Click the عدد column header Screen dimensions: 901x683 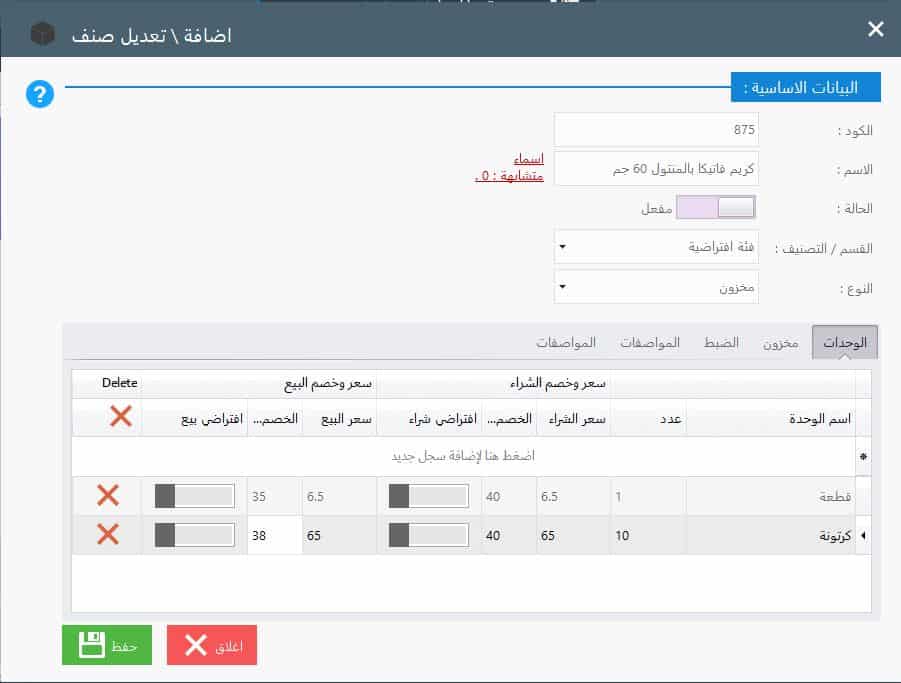(648, 419)
